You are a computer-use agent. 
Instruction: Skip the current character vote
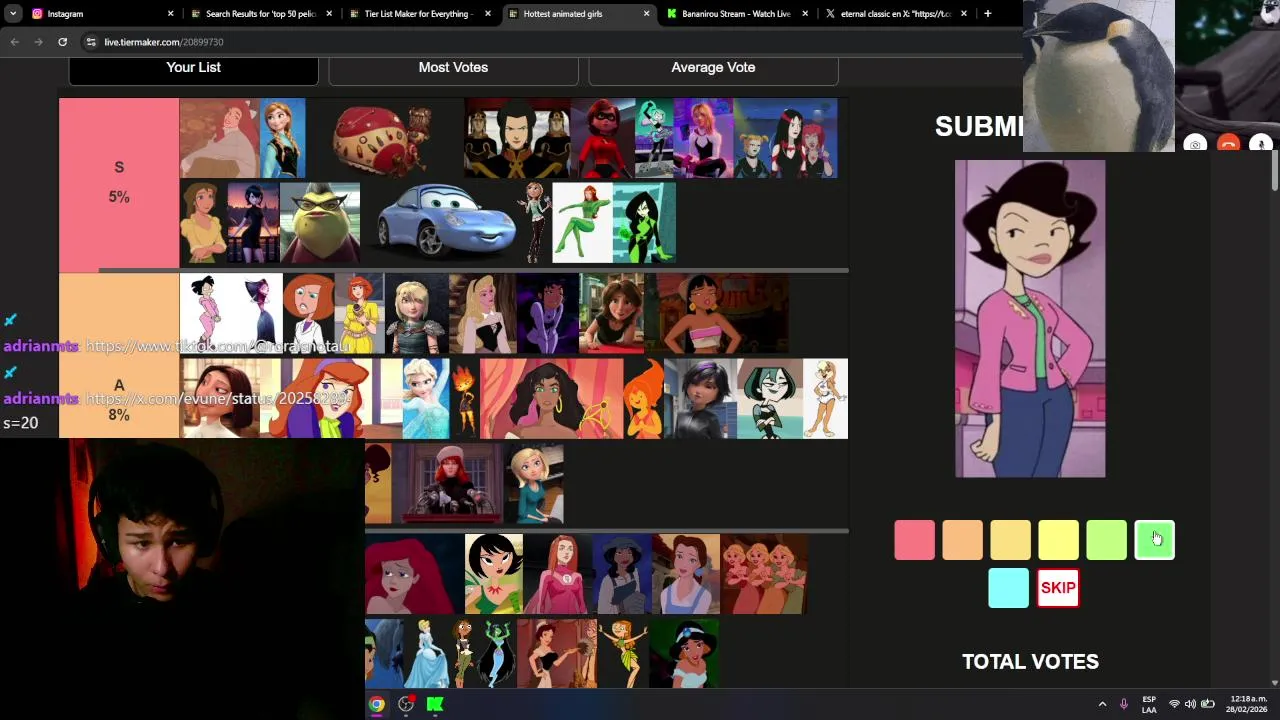(x=1058, y=588)
